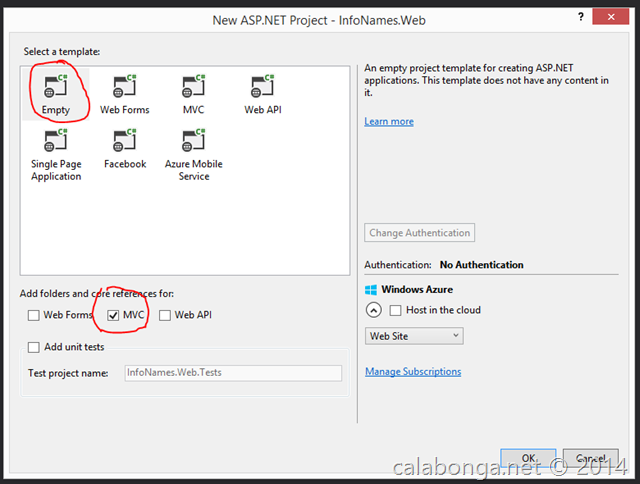Select the Azure Mobile Service template
The image size is (640, 484).
[x=193, y=155]
